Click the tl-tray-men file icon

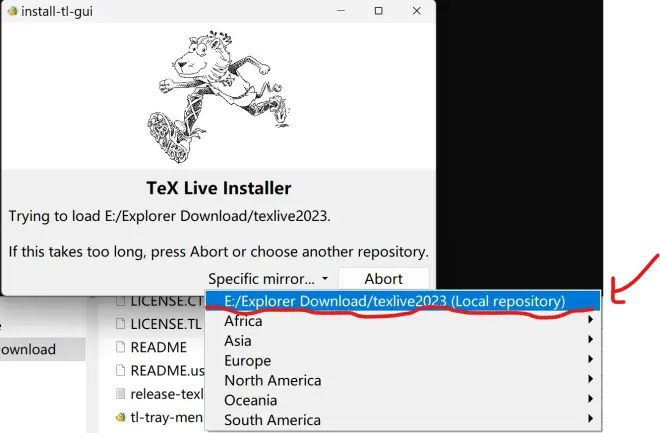120,417
